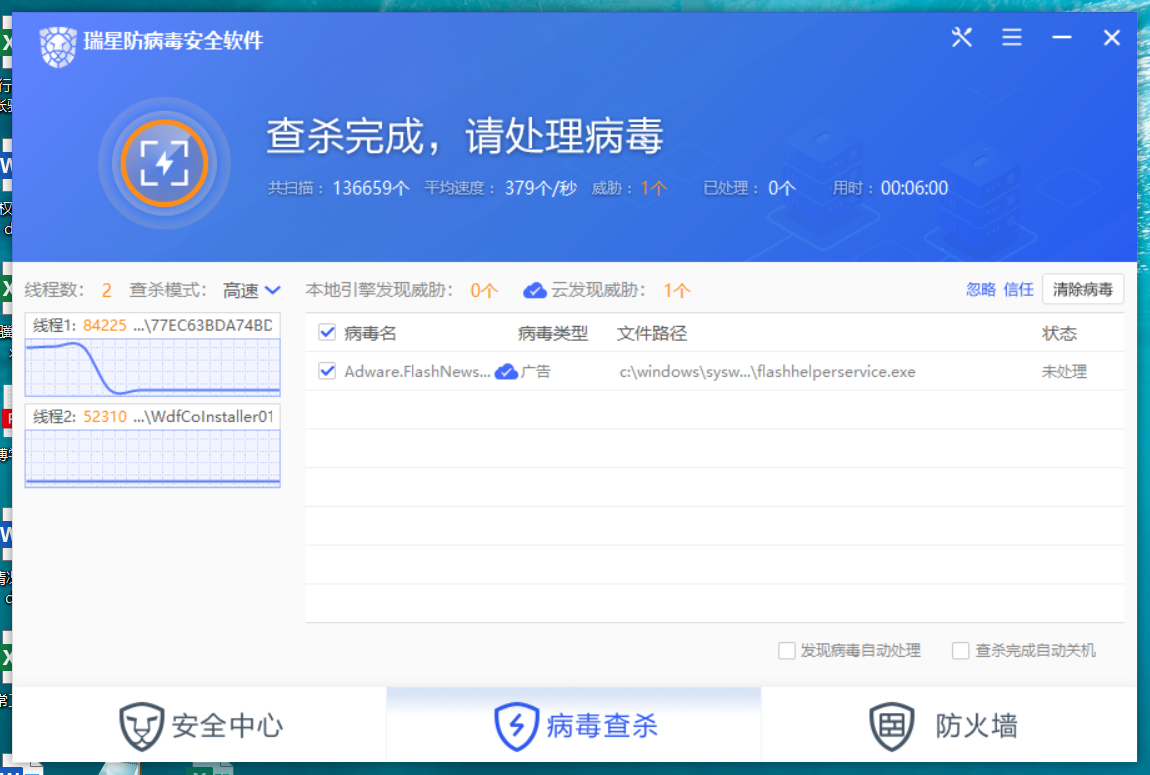Click the 已处理 0个 statistic
This screenshot has width=1150, height=775.
tap(750, 188)
